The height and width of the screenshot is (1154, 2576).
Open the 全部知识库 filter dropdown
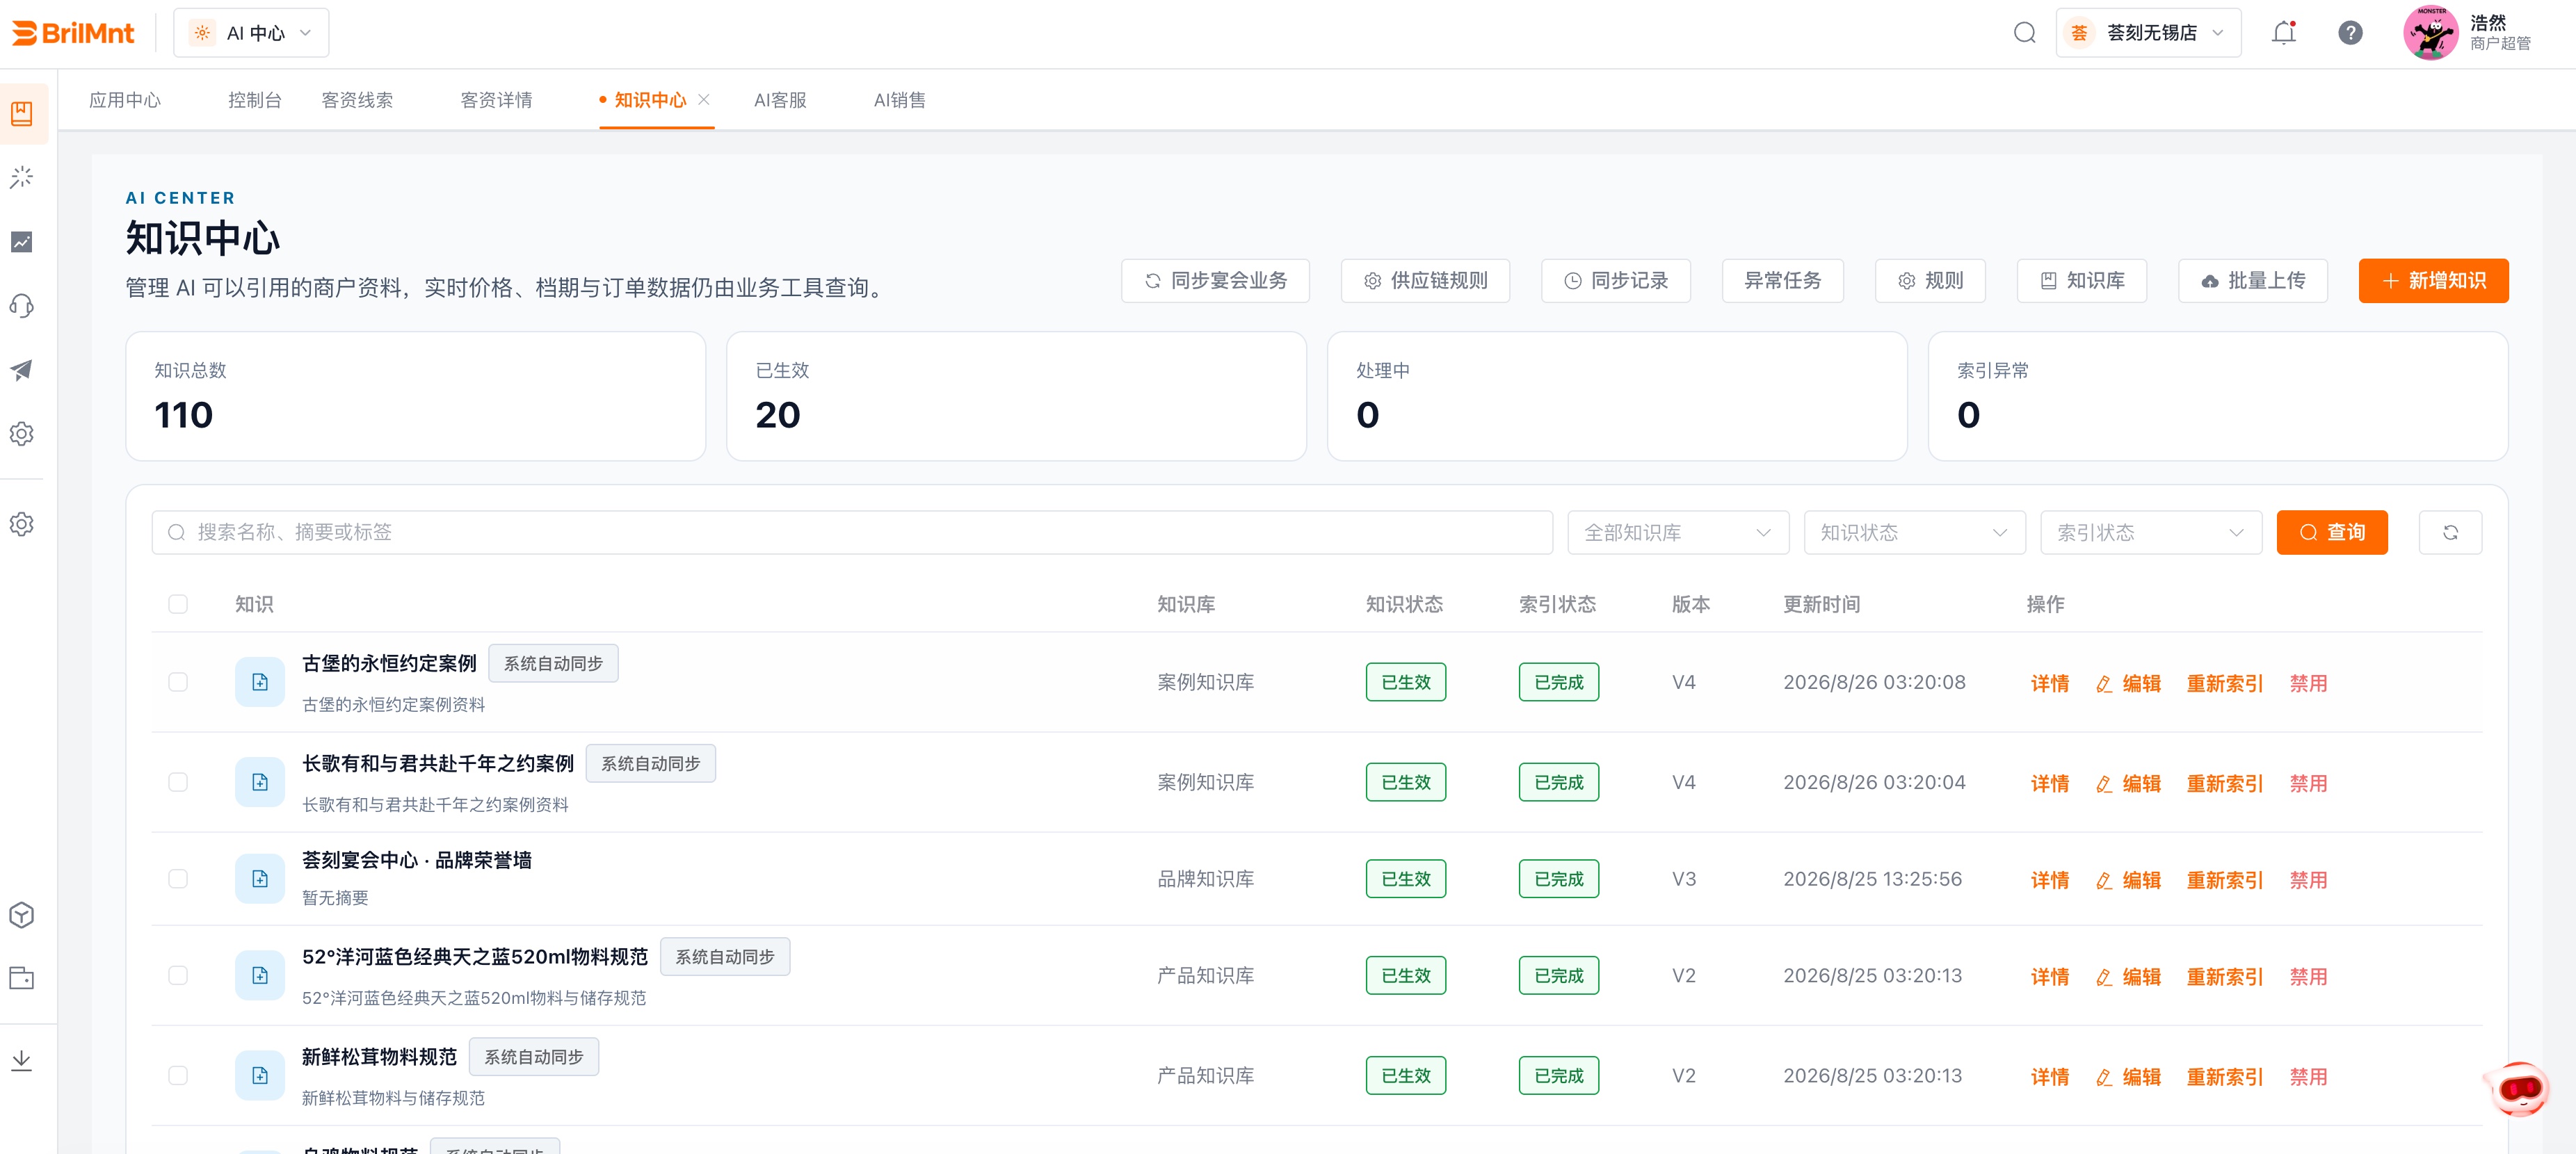pyautogui.click(x=1678, y=532)
